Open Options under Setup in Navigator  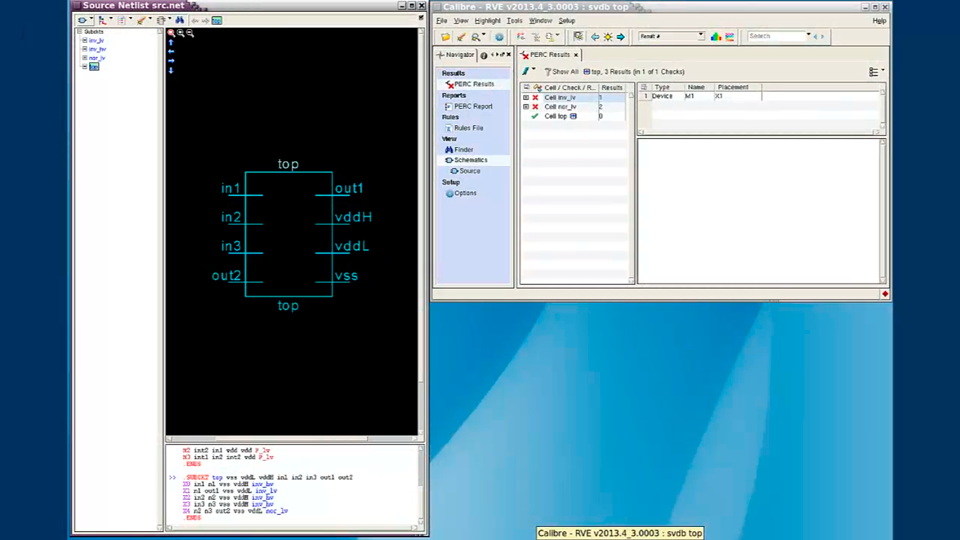click(x=461, y=193)
